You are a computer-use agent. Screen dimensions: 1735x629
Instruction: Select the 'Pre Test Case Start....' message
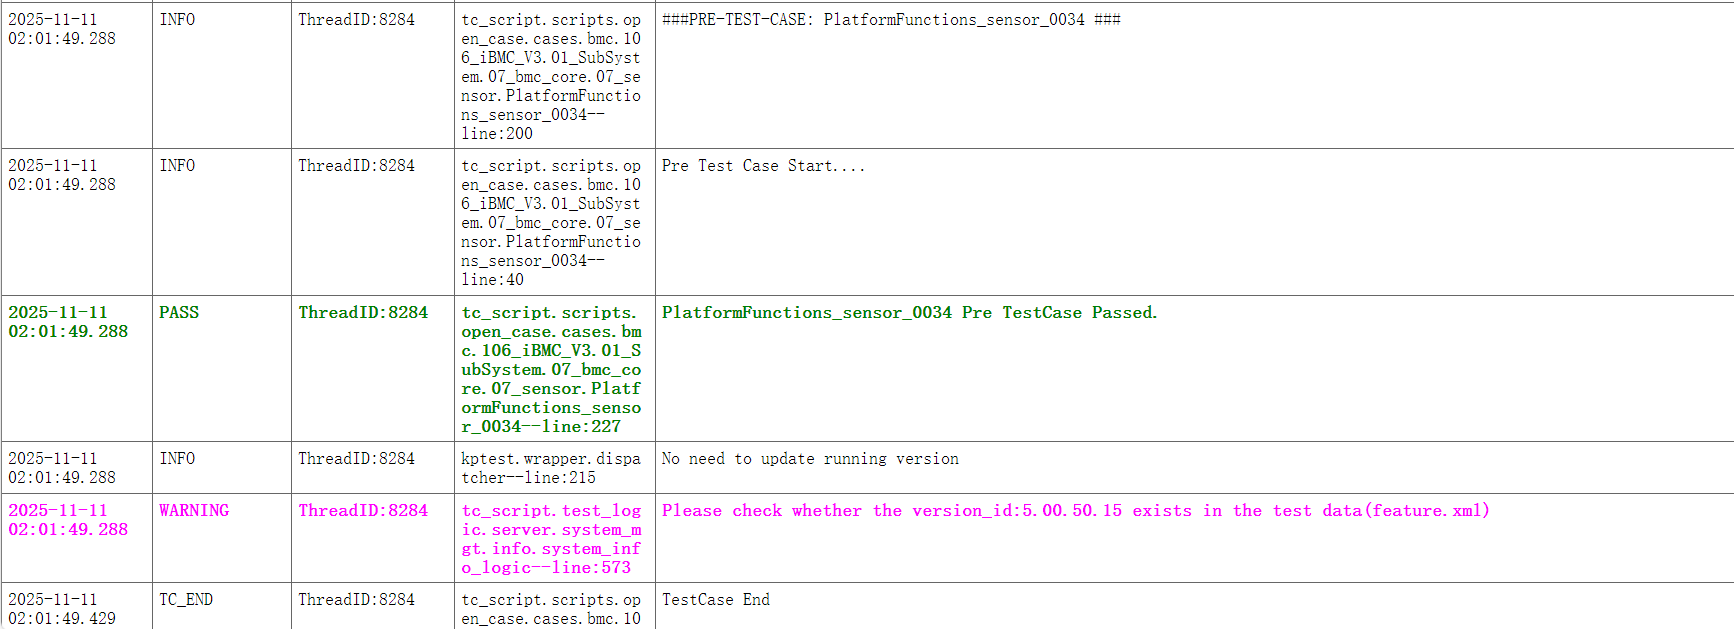click(763, 166)
